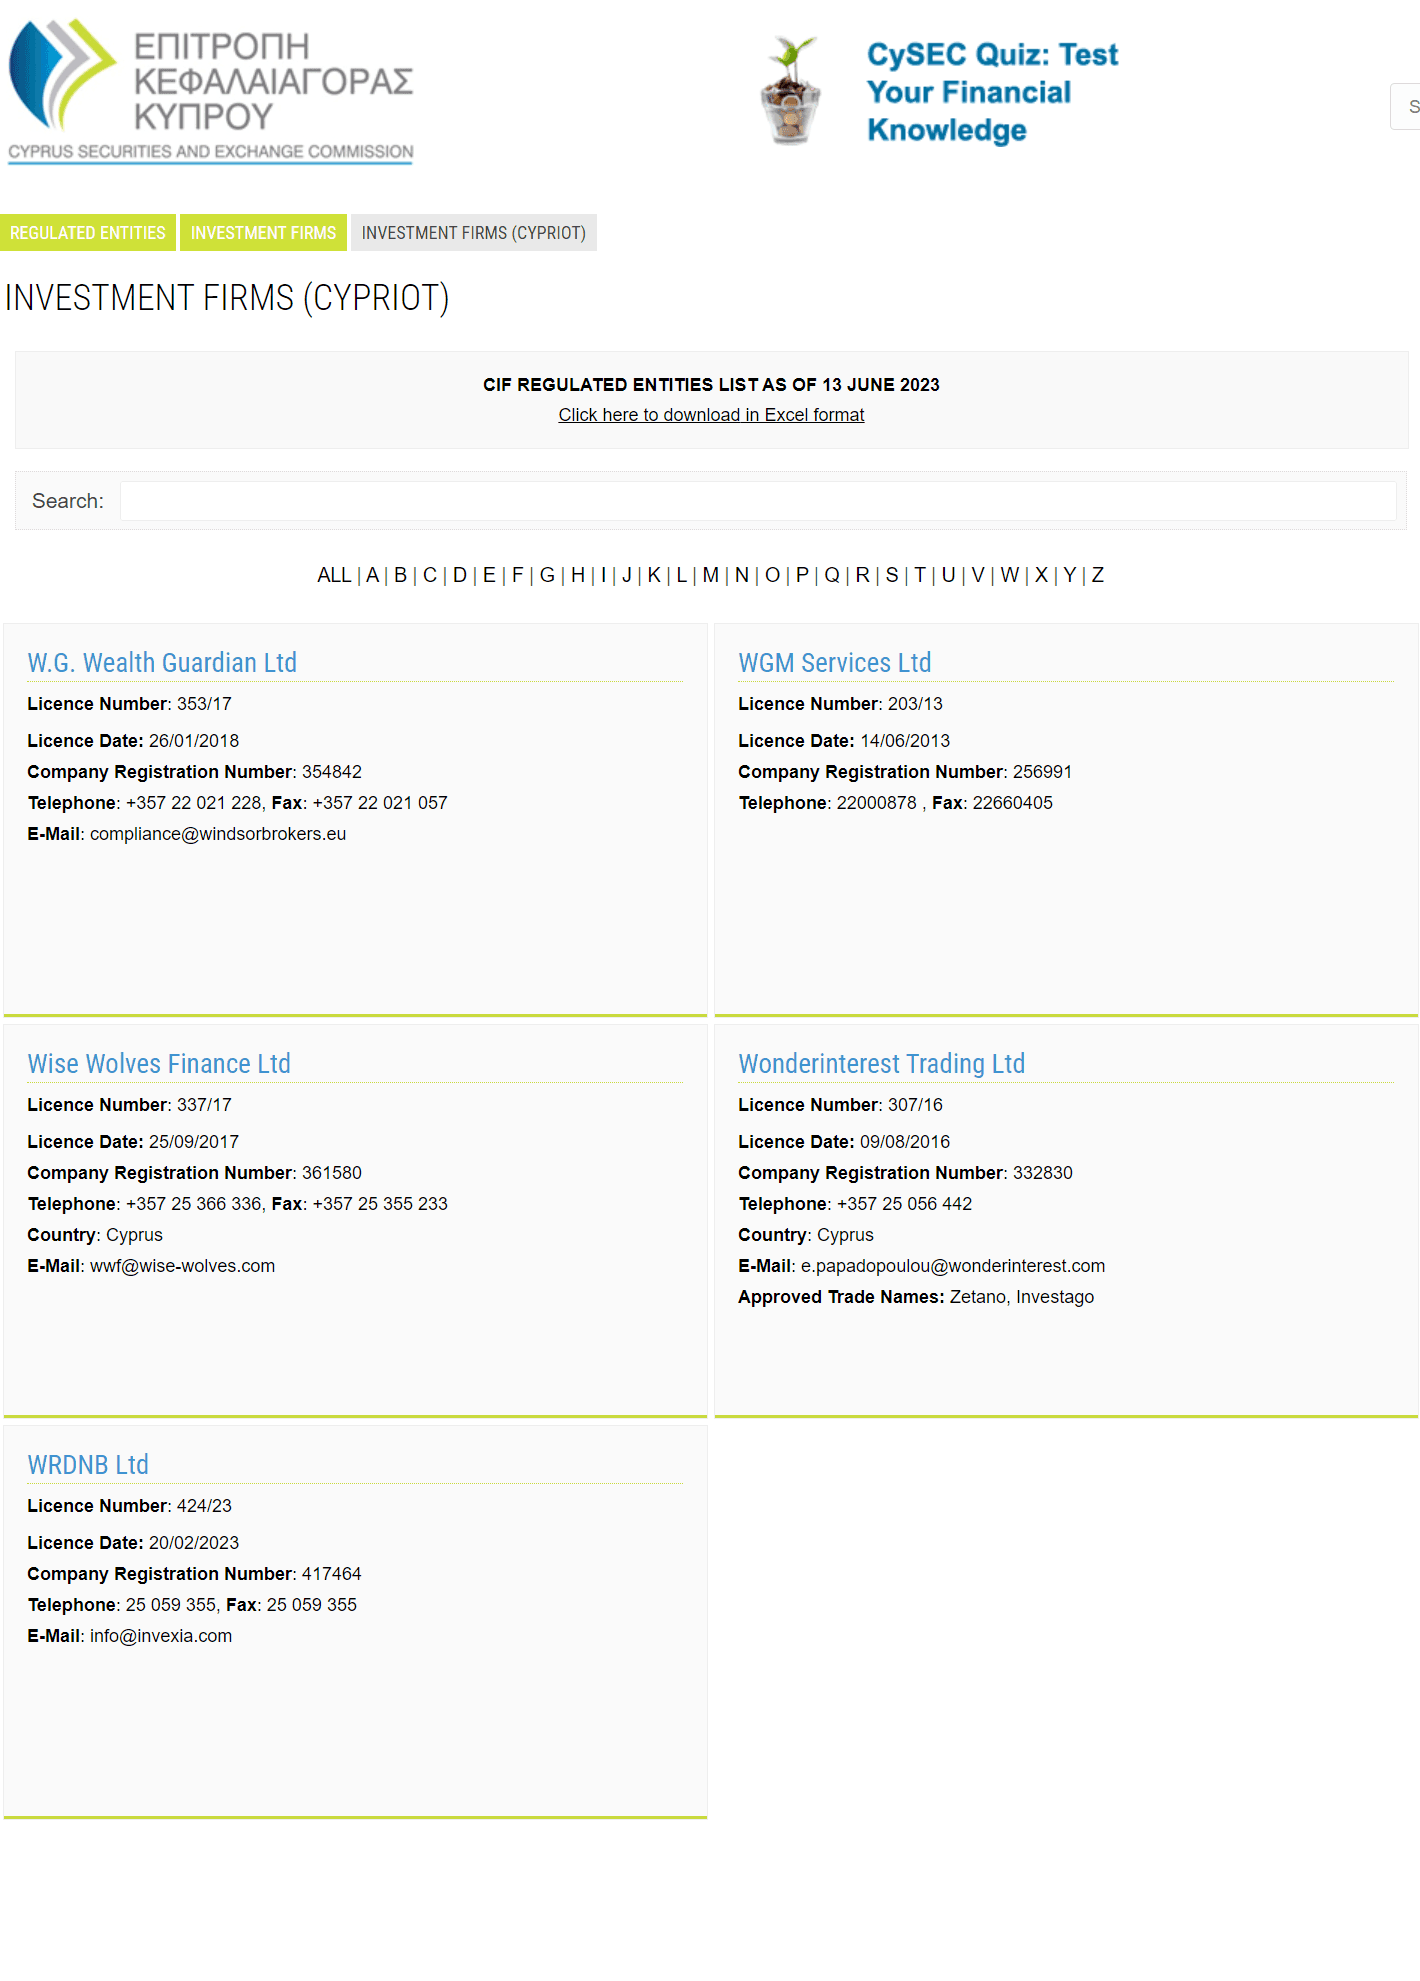Viewport: 1420px width, 1981px height.
Task: Filter firms by letter G
Action: tap(547, 575)
